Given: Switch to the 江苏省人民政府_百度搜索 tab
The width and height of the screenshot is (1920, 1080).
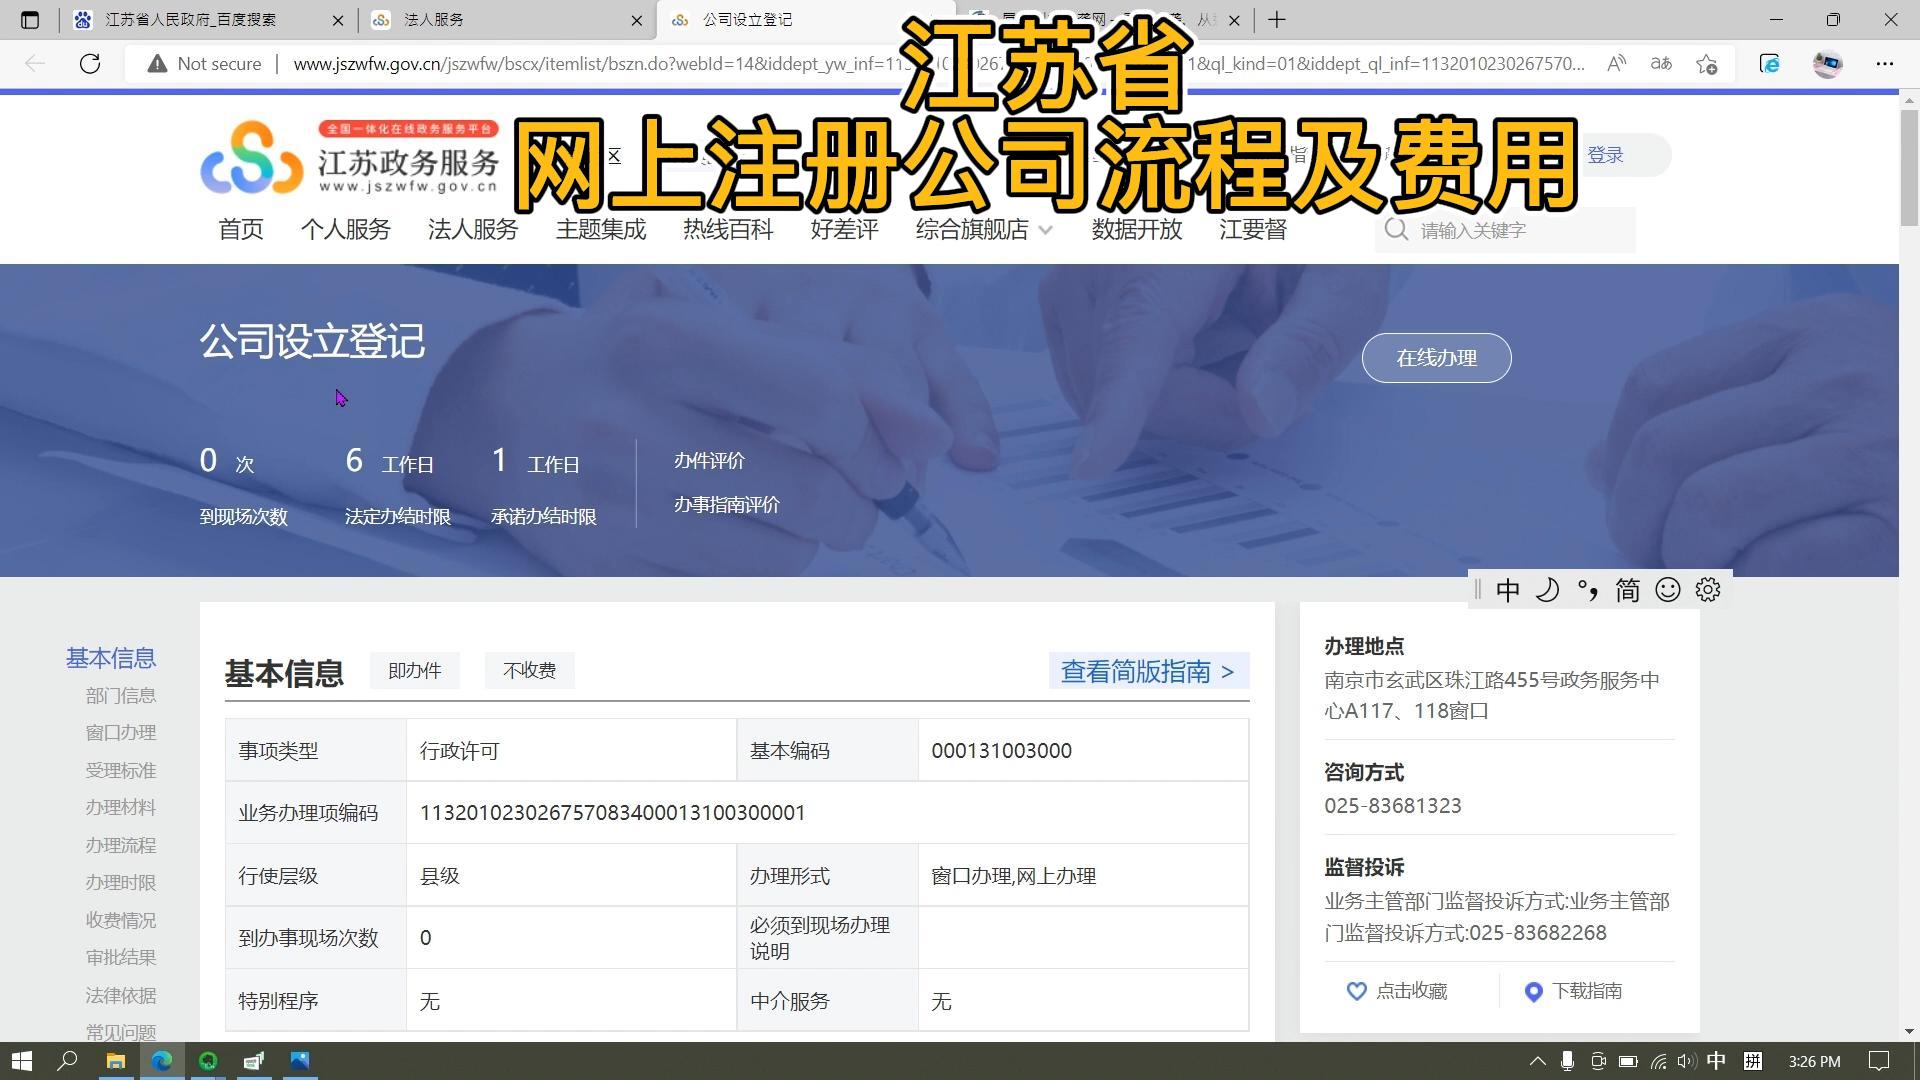Looking at the screenshot, I should [190, 19].
